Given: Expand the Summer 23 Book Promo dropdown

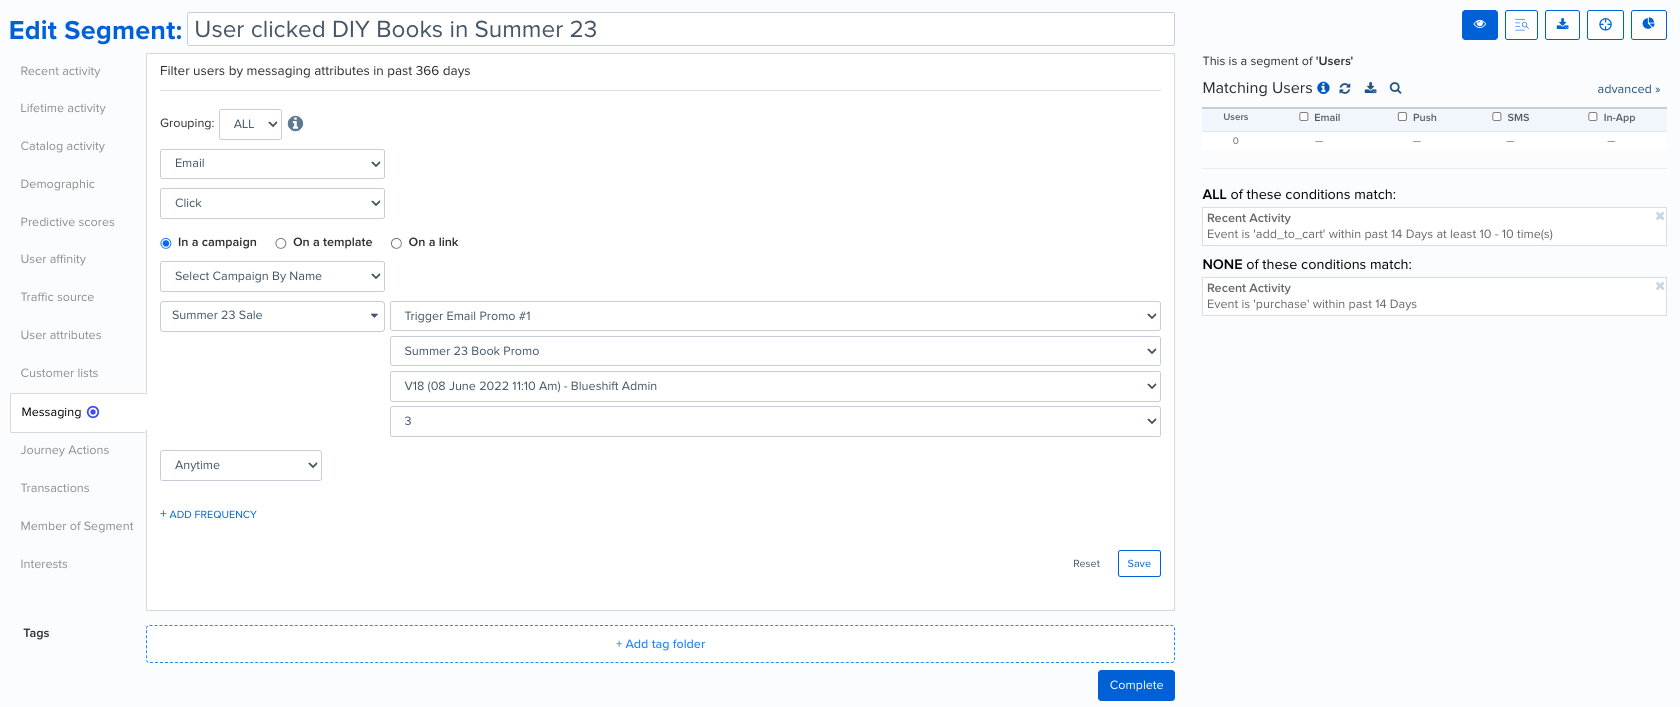Looking at the screenshot, I should (775, 351).
